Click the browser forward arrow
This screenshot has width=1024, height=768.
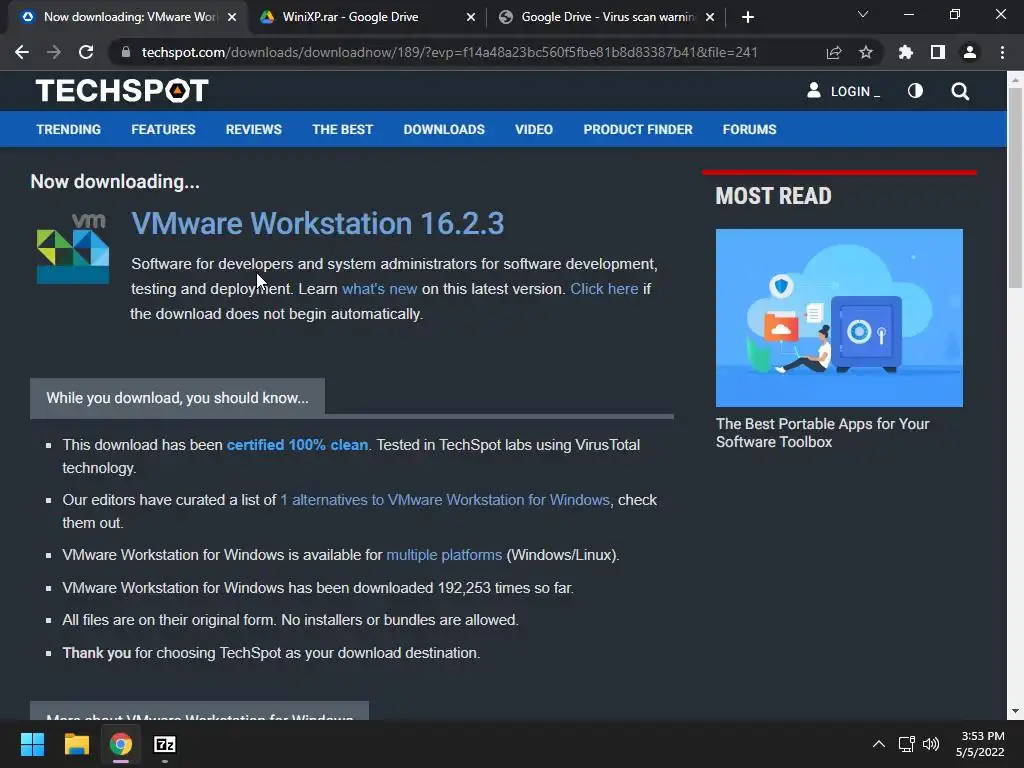54,52
